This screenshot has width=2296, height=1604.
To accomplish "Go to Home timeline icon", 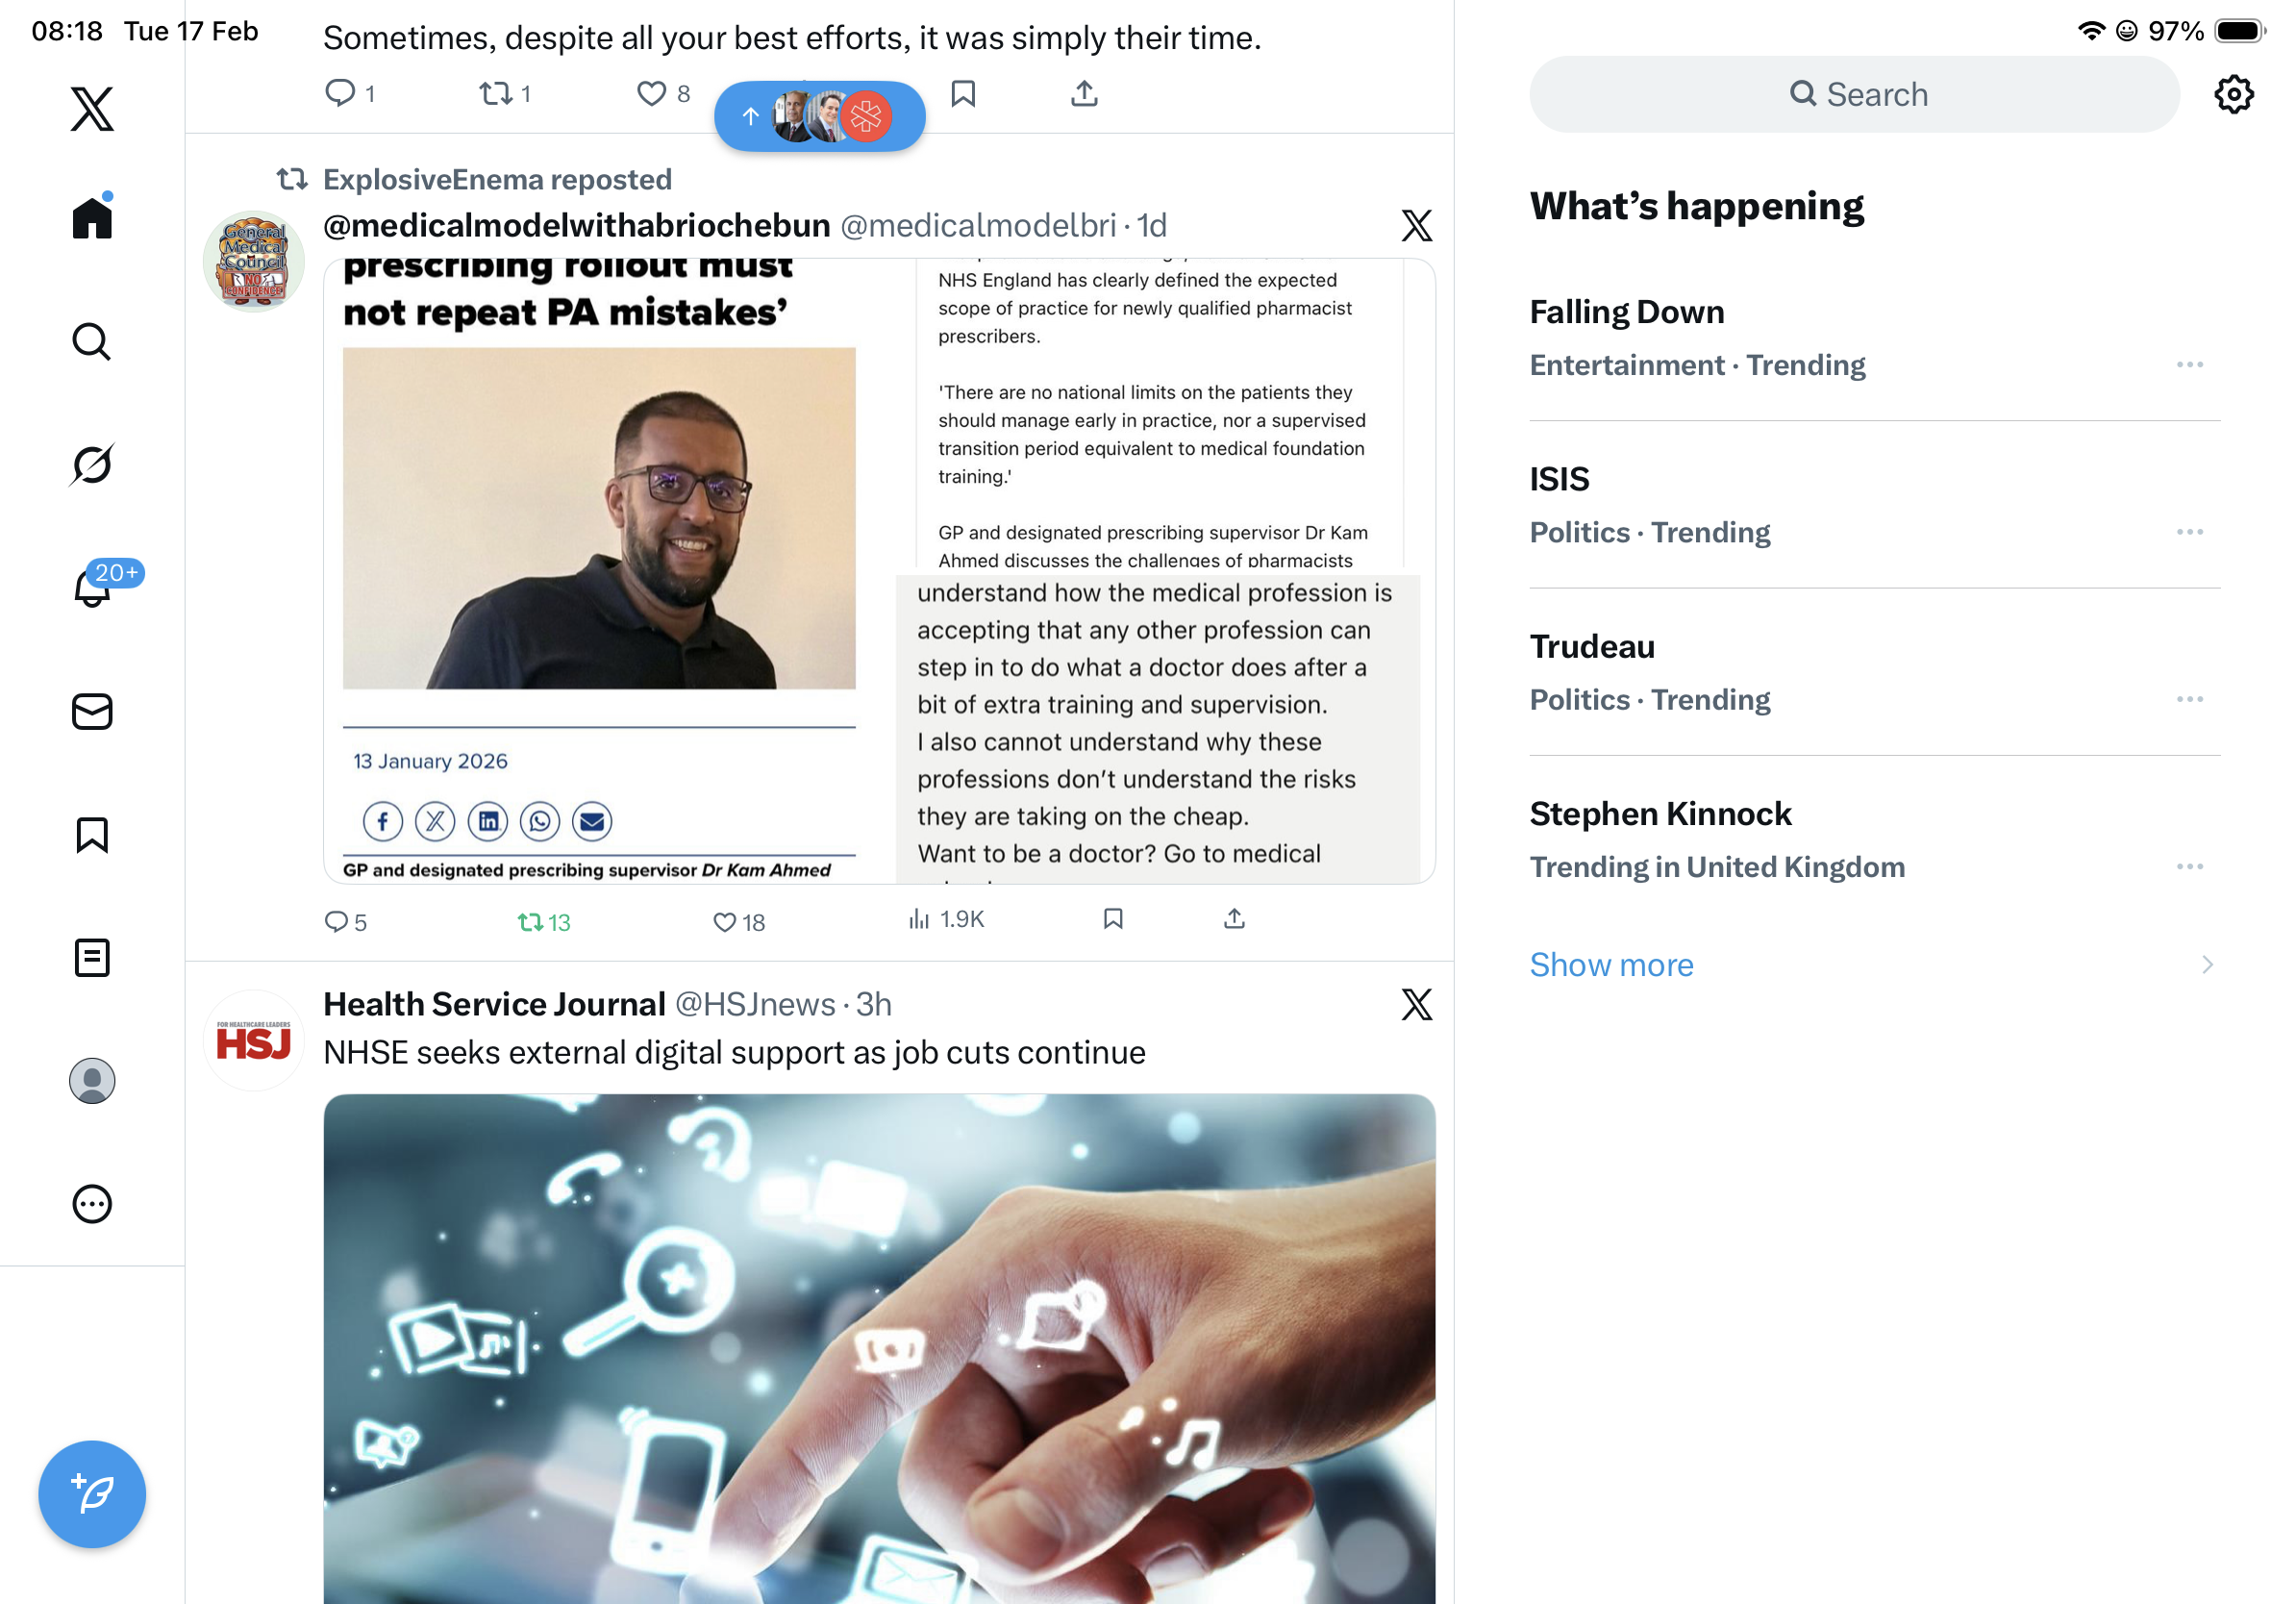I will click(92, 215).
